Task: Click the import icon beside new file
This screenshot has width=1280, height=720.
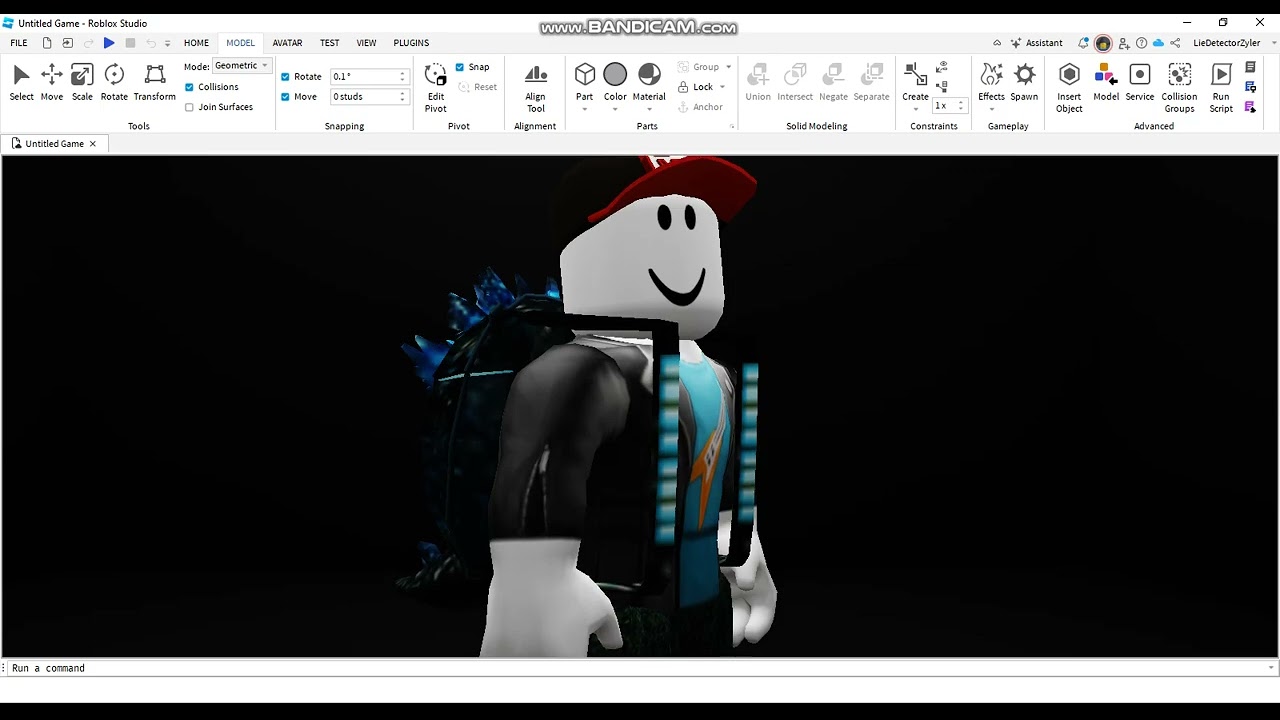Action: pyautogui.click(x=68, y=43)
